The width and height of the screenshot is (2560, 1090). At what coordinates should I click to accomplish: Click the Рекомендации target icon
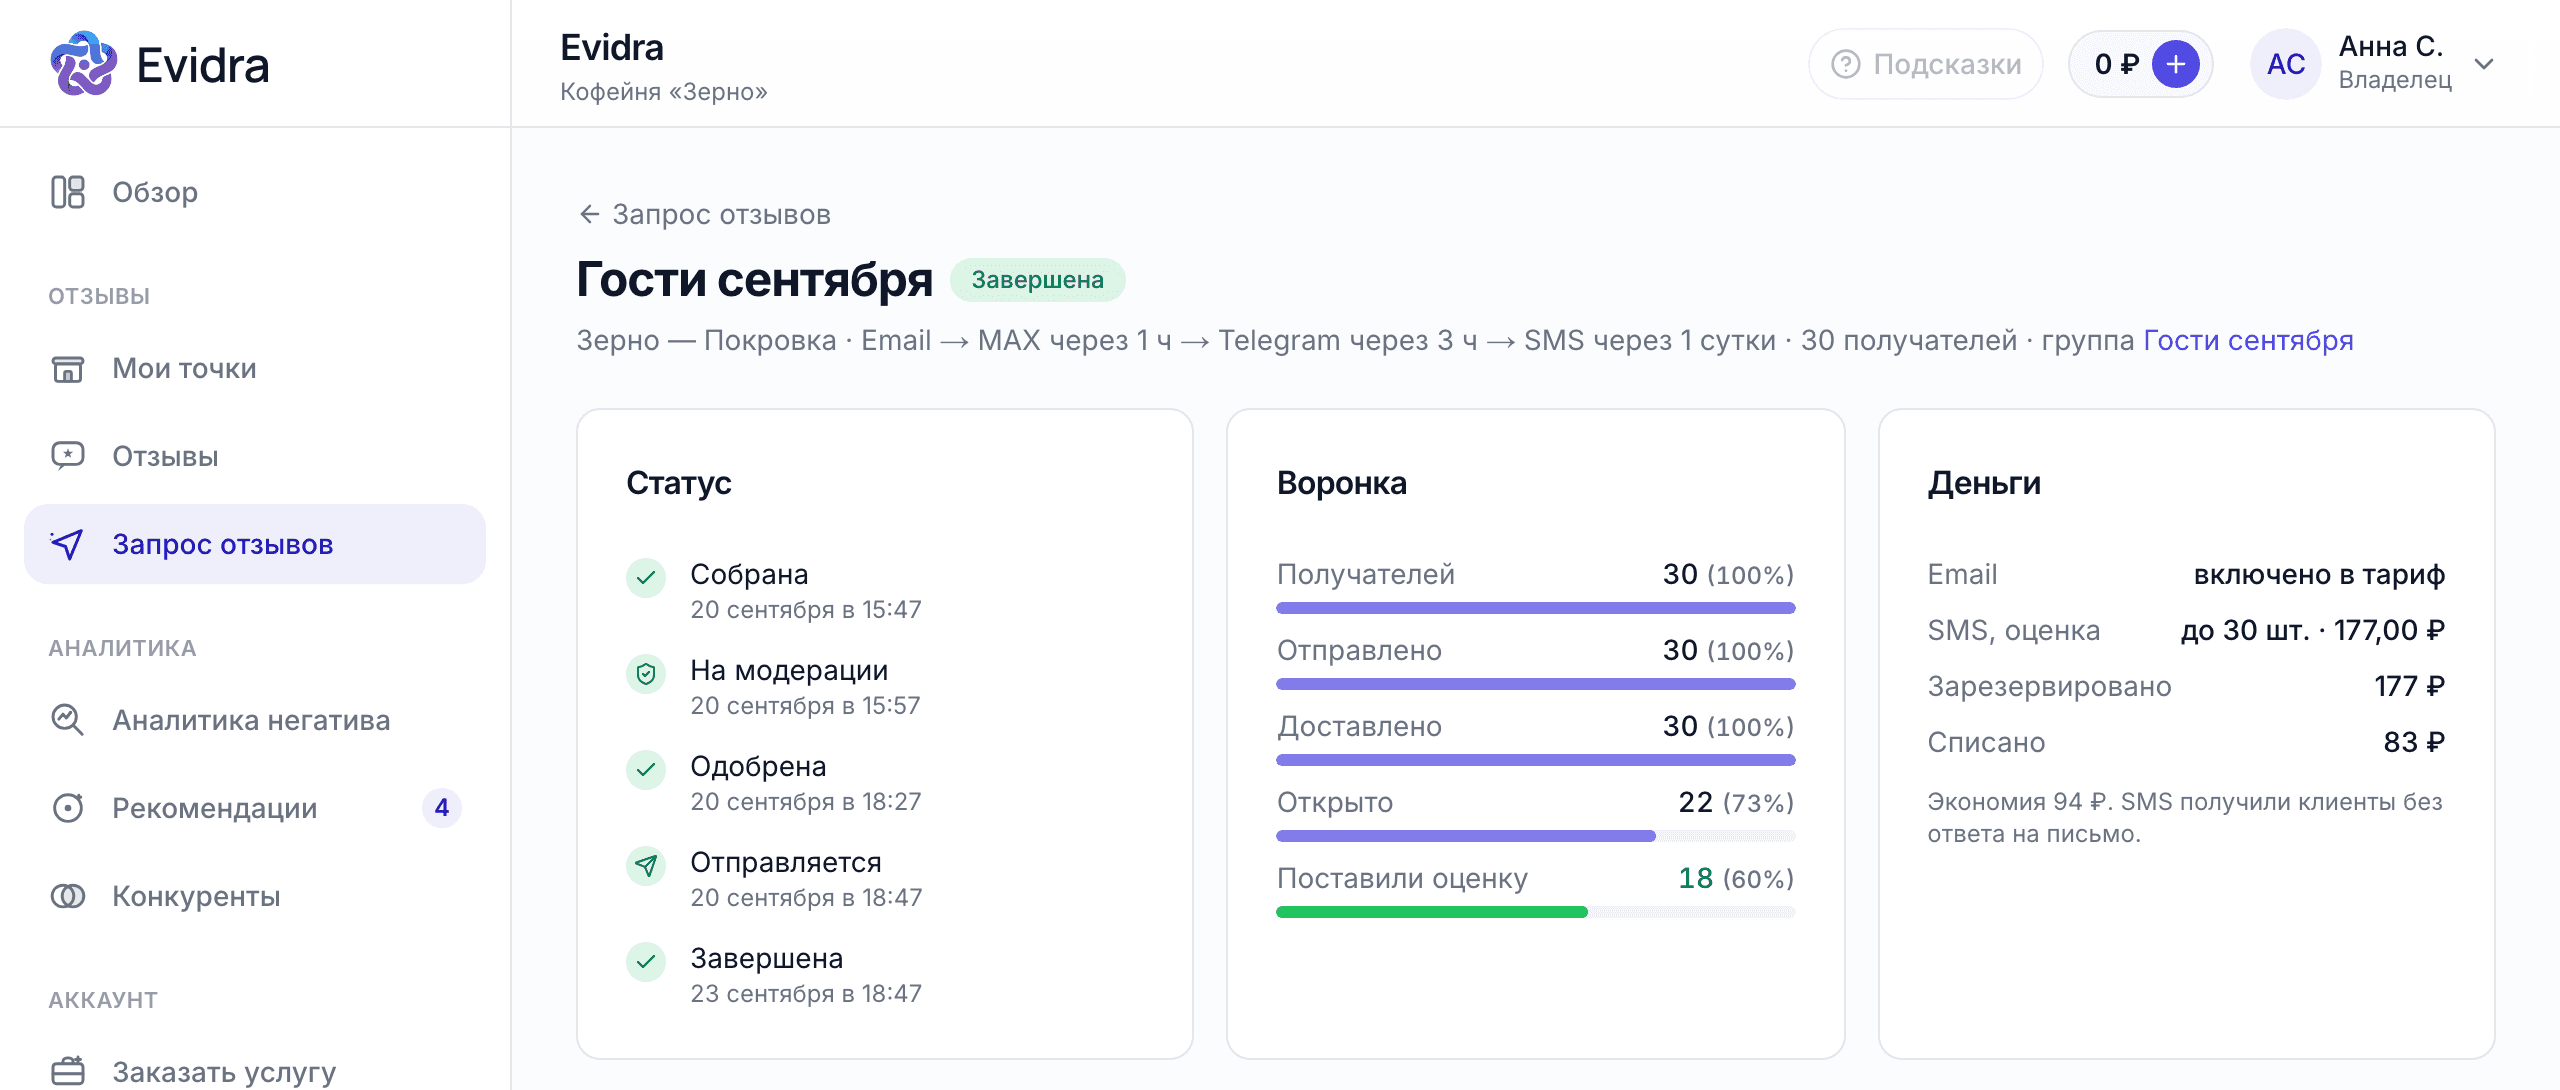(x=68, y=808)
